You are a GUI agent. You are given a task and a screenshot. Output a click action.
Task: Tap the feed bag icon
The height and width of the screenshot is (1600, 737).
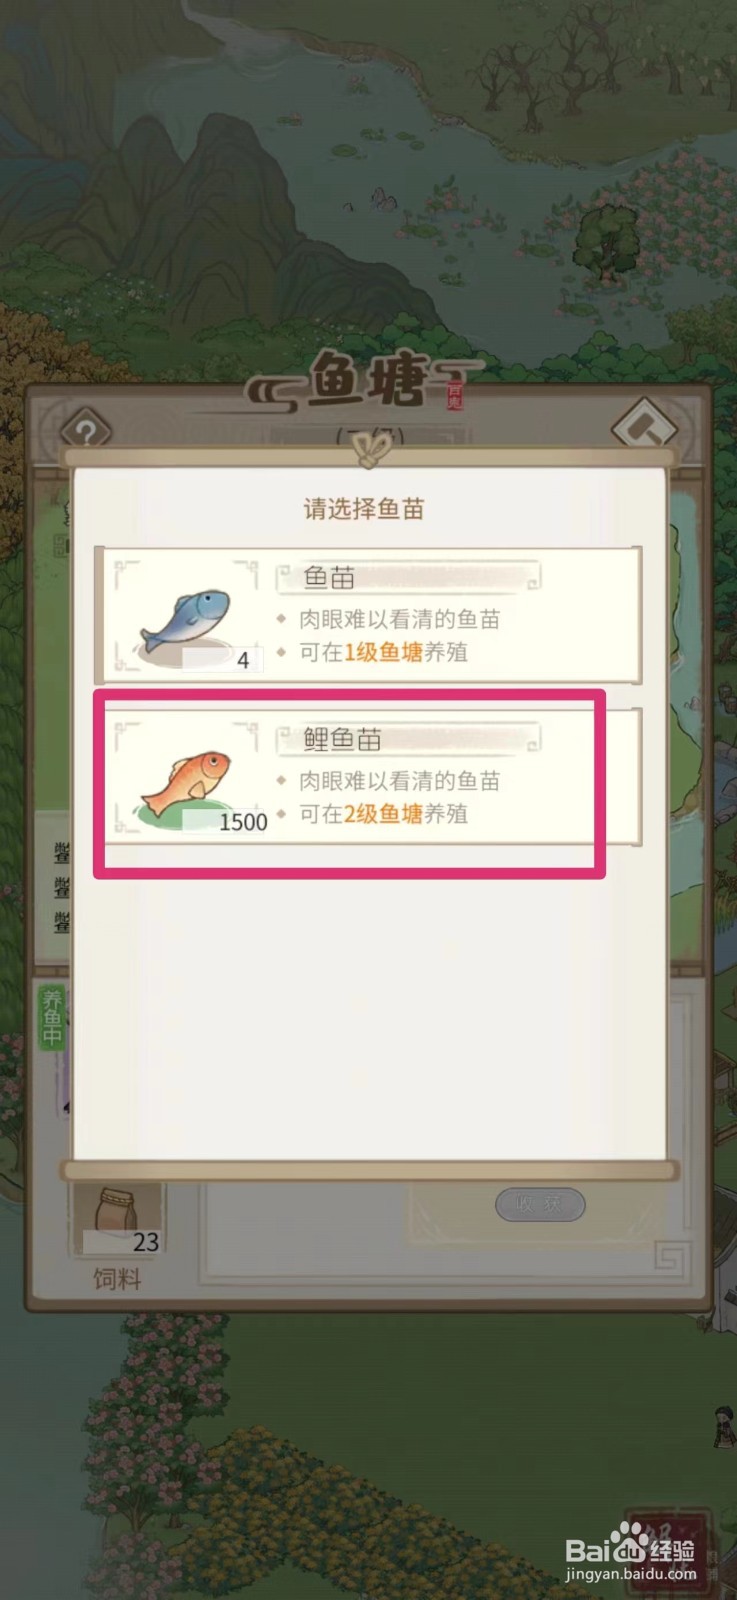[x=116, y=1214]
